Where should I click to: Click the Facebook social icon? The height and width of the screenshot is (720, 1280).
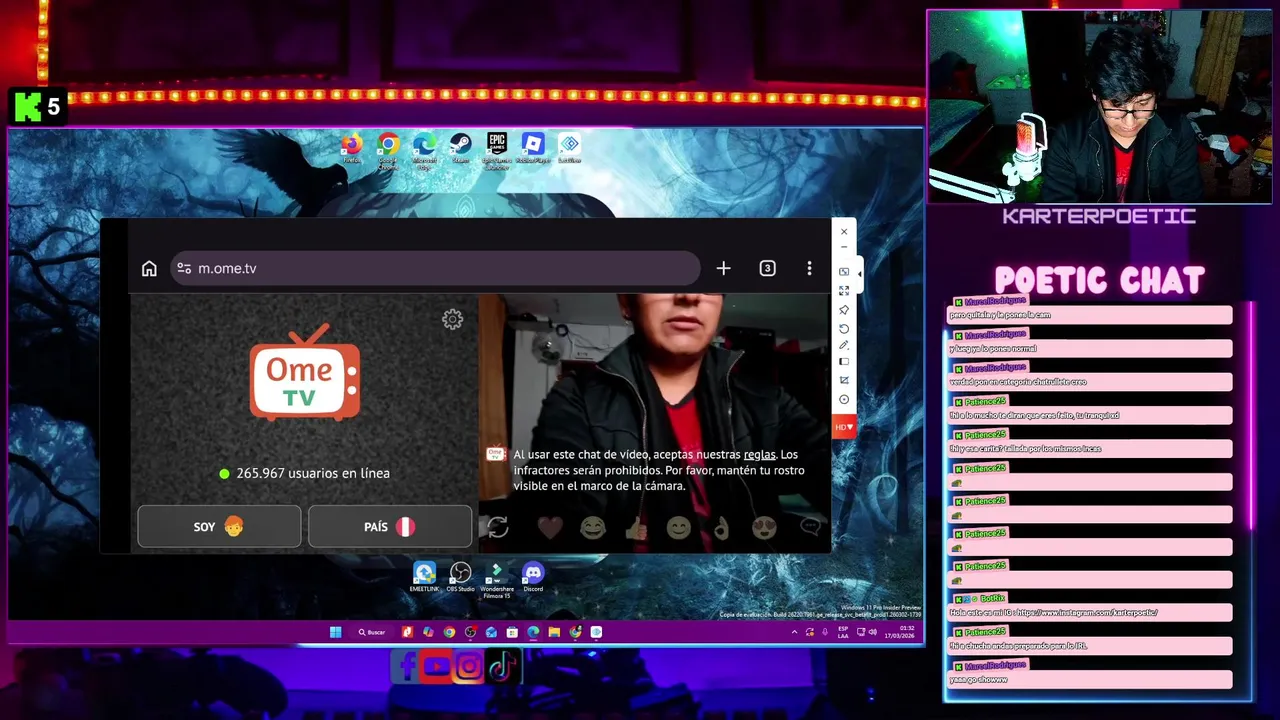pos(405,666)
